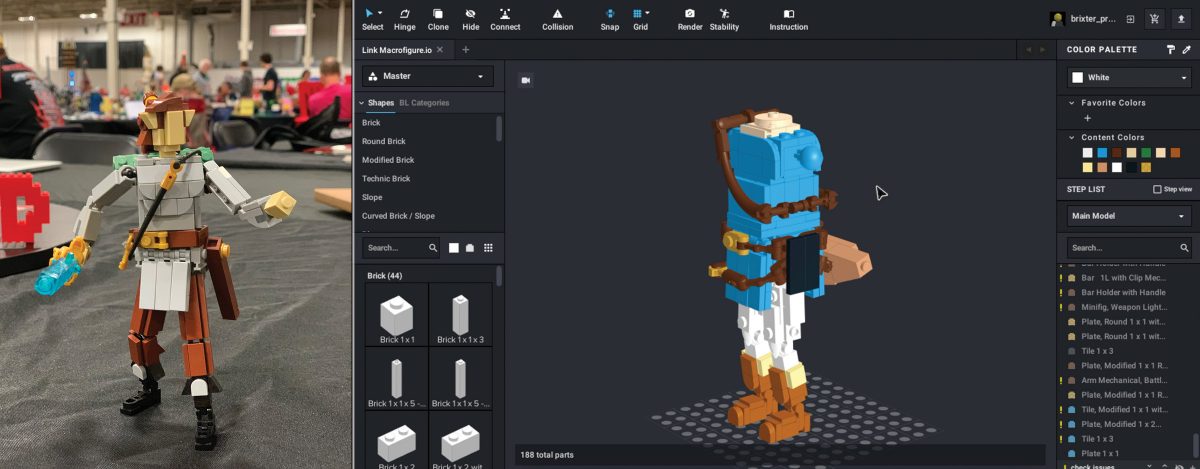Select the Shapes tab

pos(381,103)
